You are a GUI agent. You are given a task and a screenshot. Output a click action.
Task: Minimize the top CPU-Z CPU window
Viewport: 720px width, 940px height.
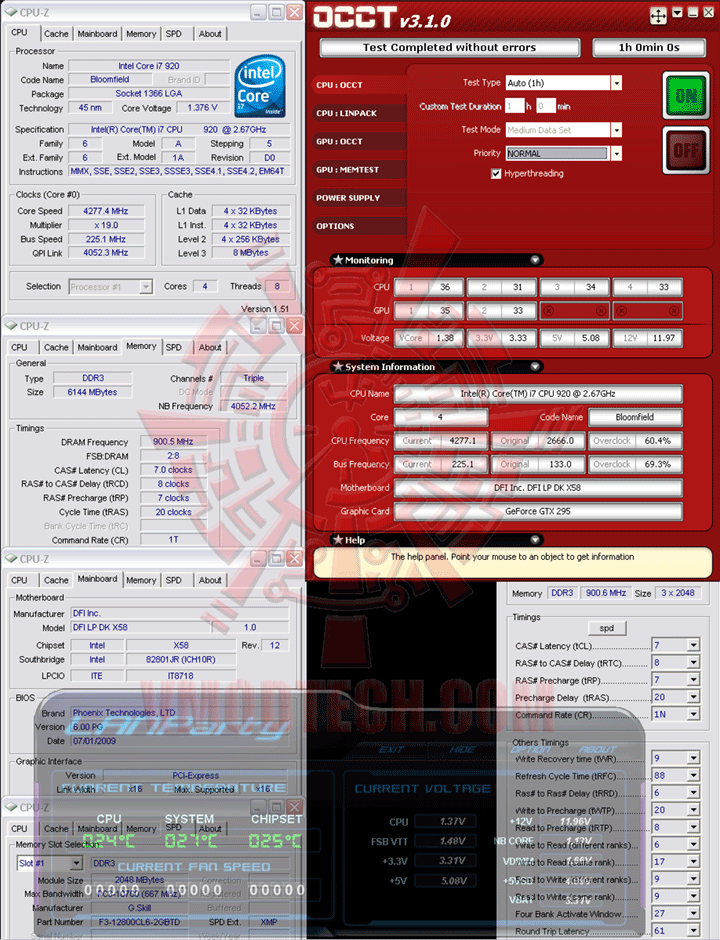(258, 12)
